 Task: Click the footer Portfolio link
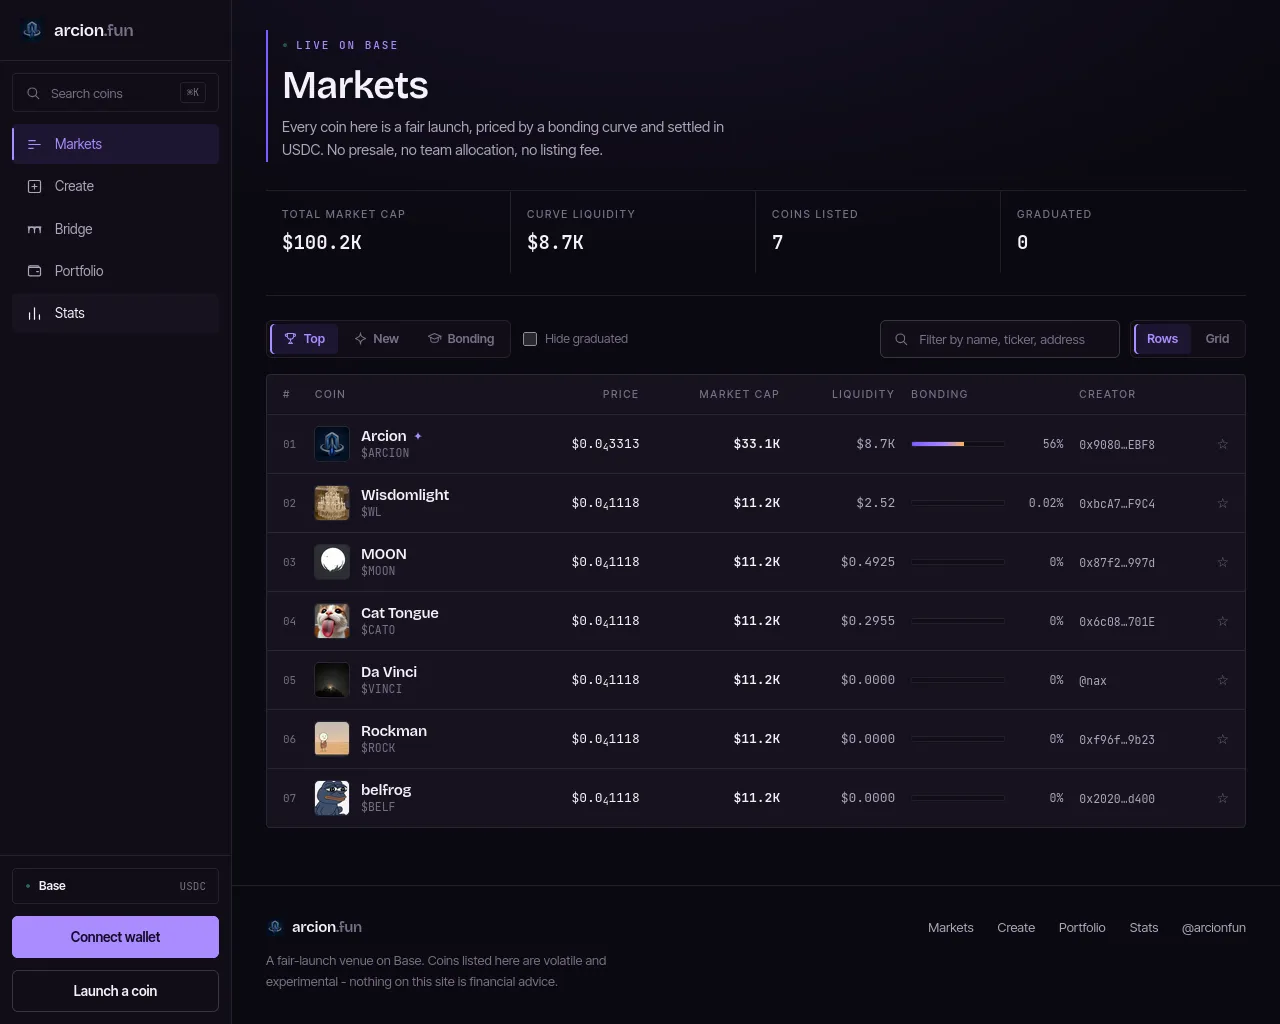click(1082, 928)
